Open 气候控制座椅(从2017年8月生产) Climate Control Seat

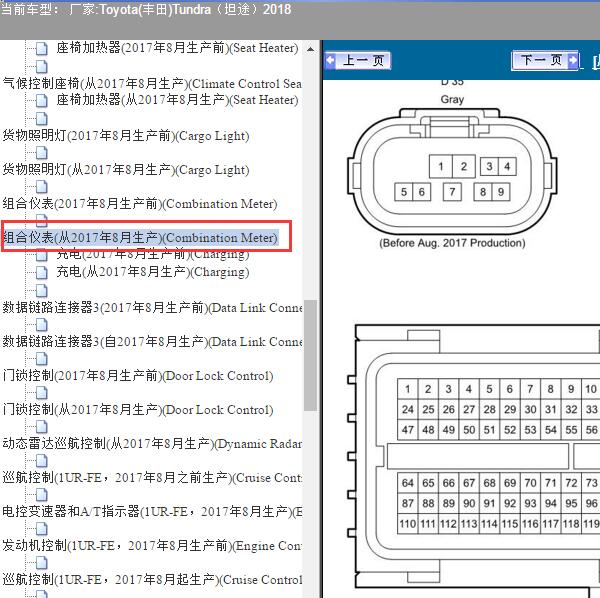(x=152, y=84)
